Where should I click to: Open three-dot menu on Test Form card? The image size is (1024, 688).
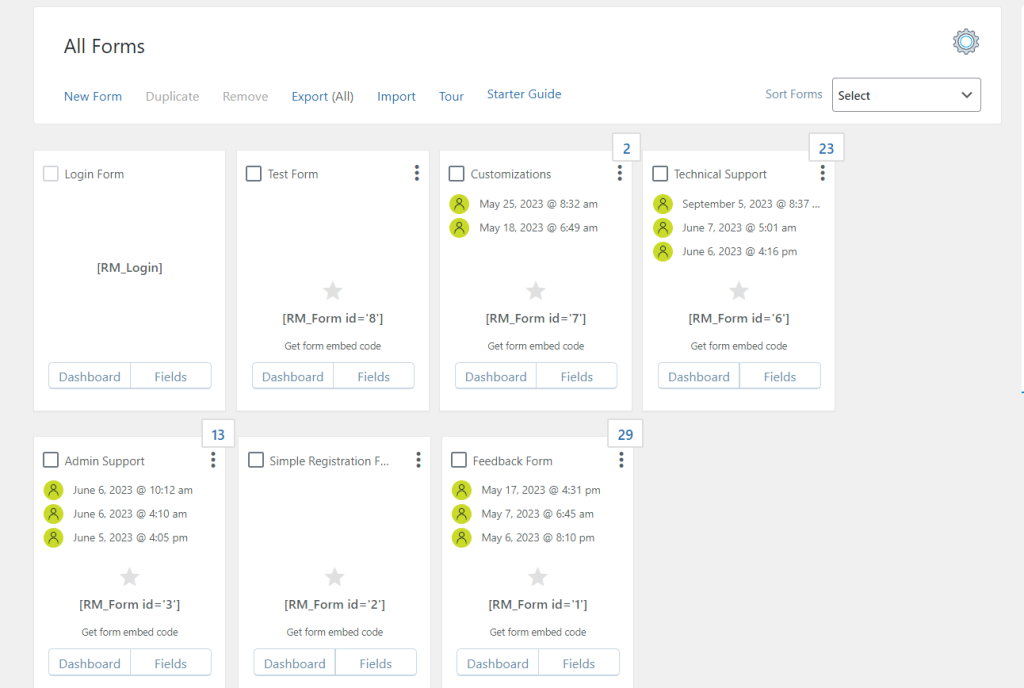417,174
